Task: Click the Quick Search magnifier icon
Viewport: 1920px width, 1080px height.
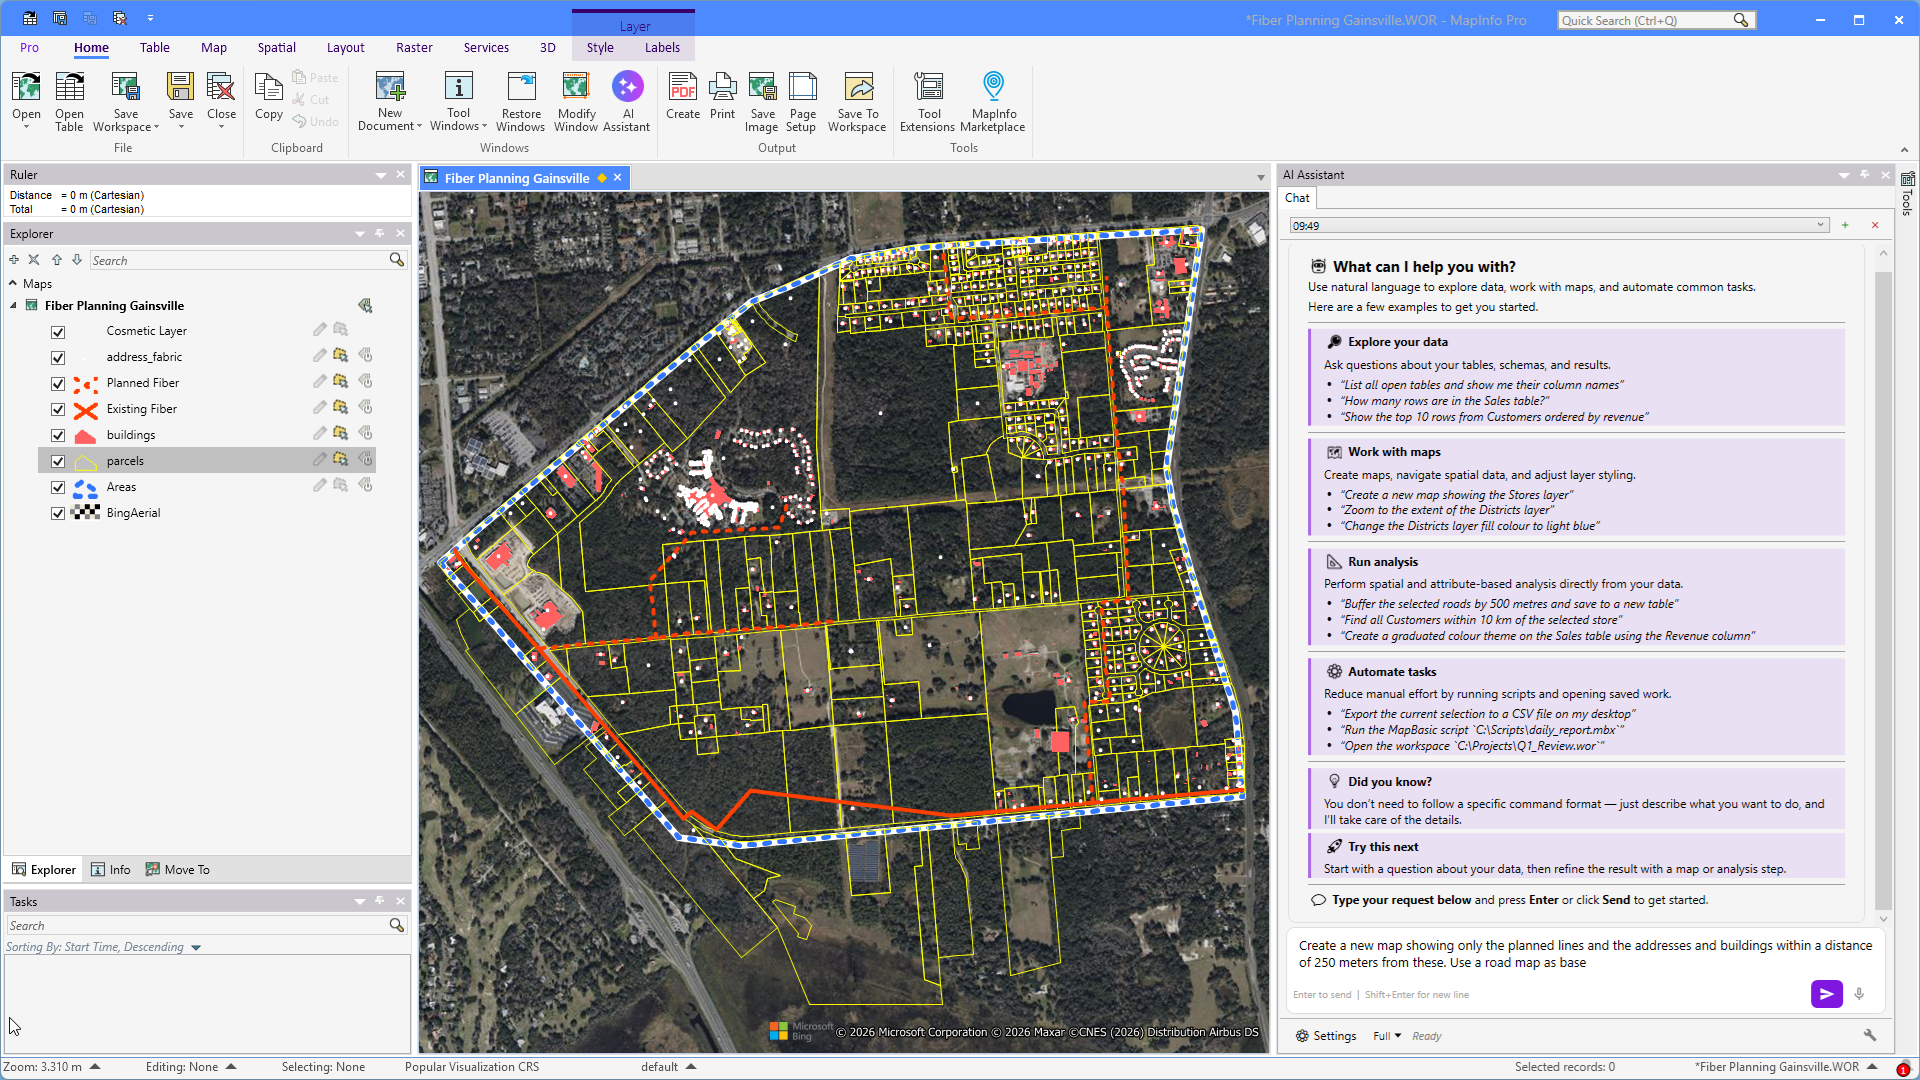Action: pos(1741,20)
